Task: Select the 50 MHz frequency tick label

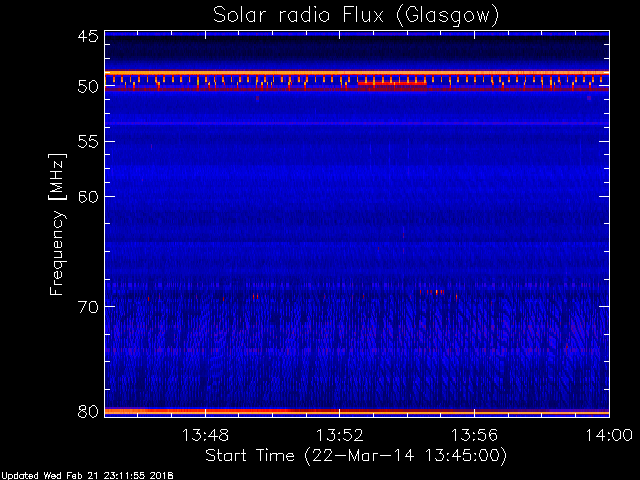Action: (87, 87)
